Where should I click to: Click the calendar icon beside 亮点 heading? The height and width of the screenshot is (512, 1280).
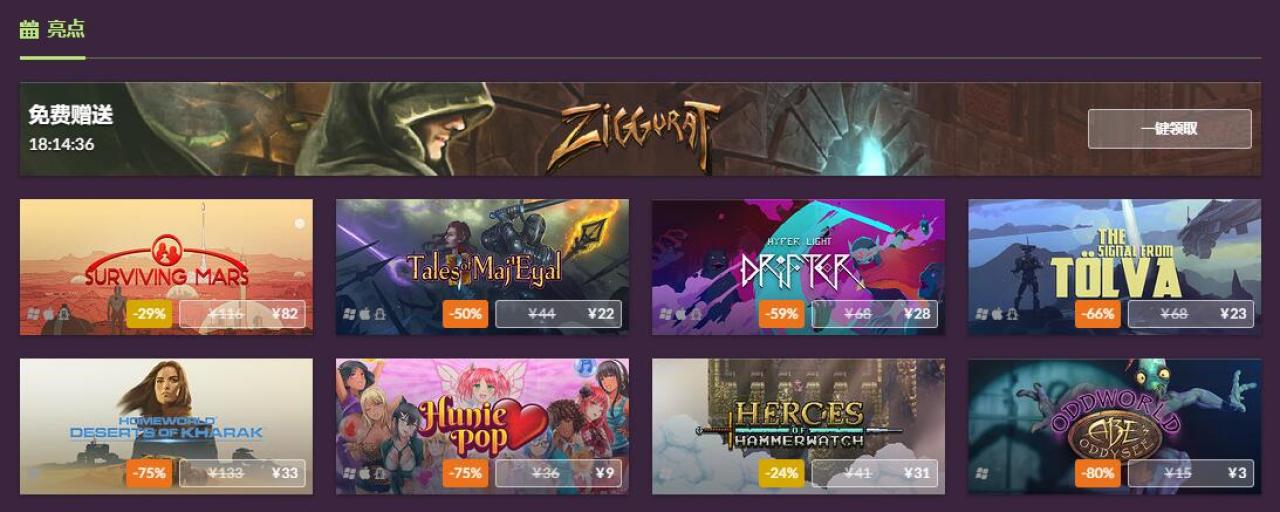point(29,29)
